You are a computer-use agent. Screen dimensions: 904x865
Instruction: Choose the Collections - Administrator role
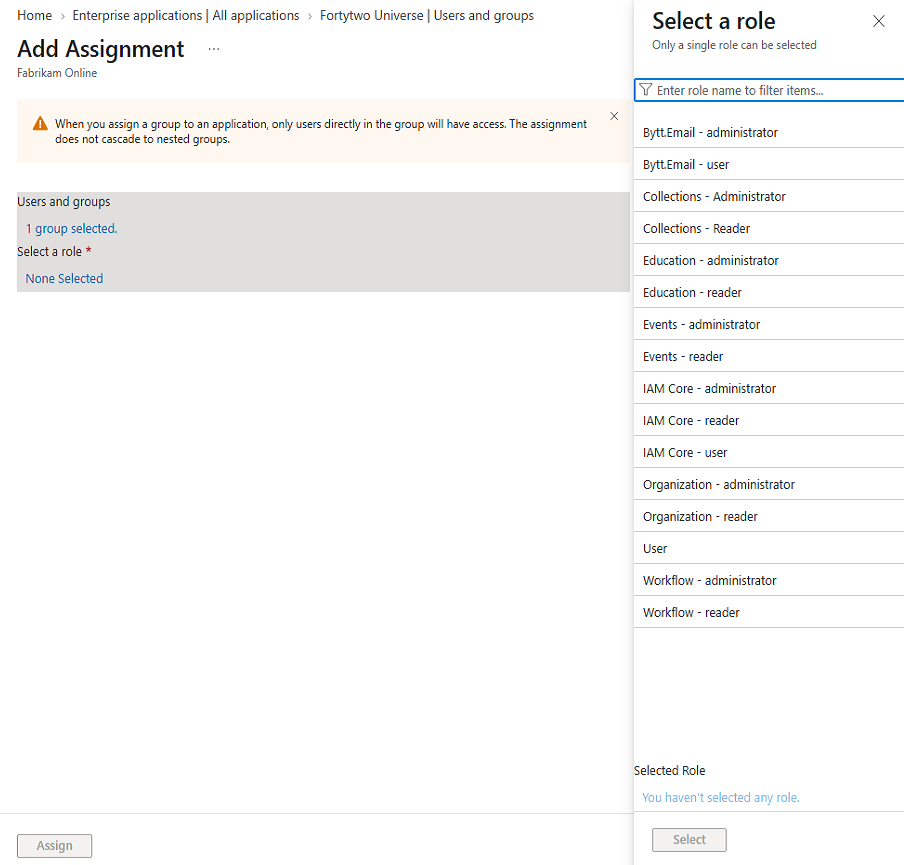[x=769, y=196]
